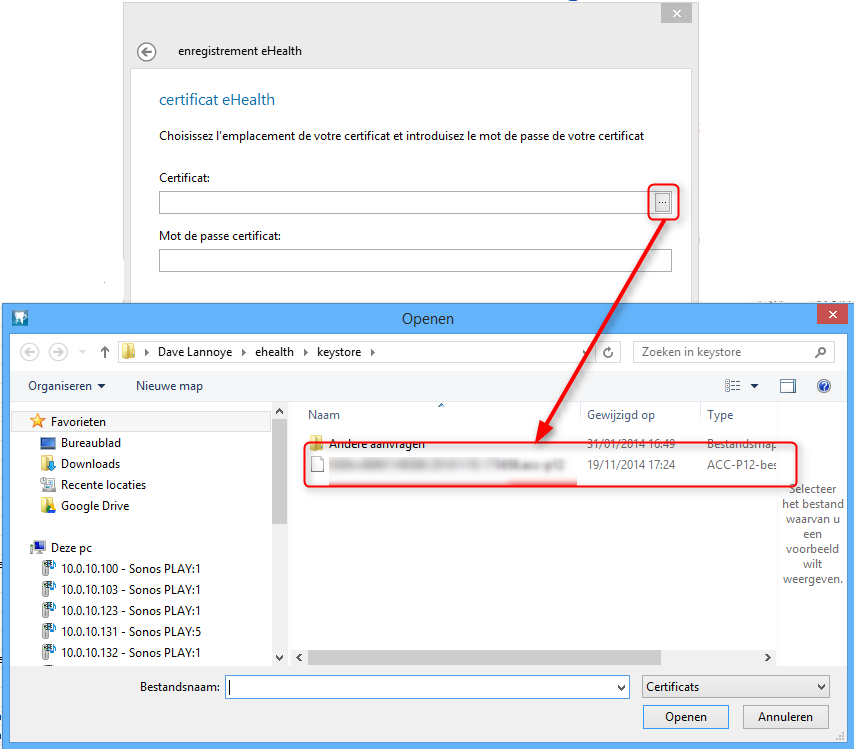Open the certificate browse button (...)
Image resolution: width=854 pixels, height=749 pixels.
662,203
